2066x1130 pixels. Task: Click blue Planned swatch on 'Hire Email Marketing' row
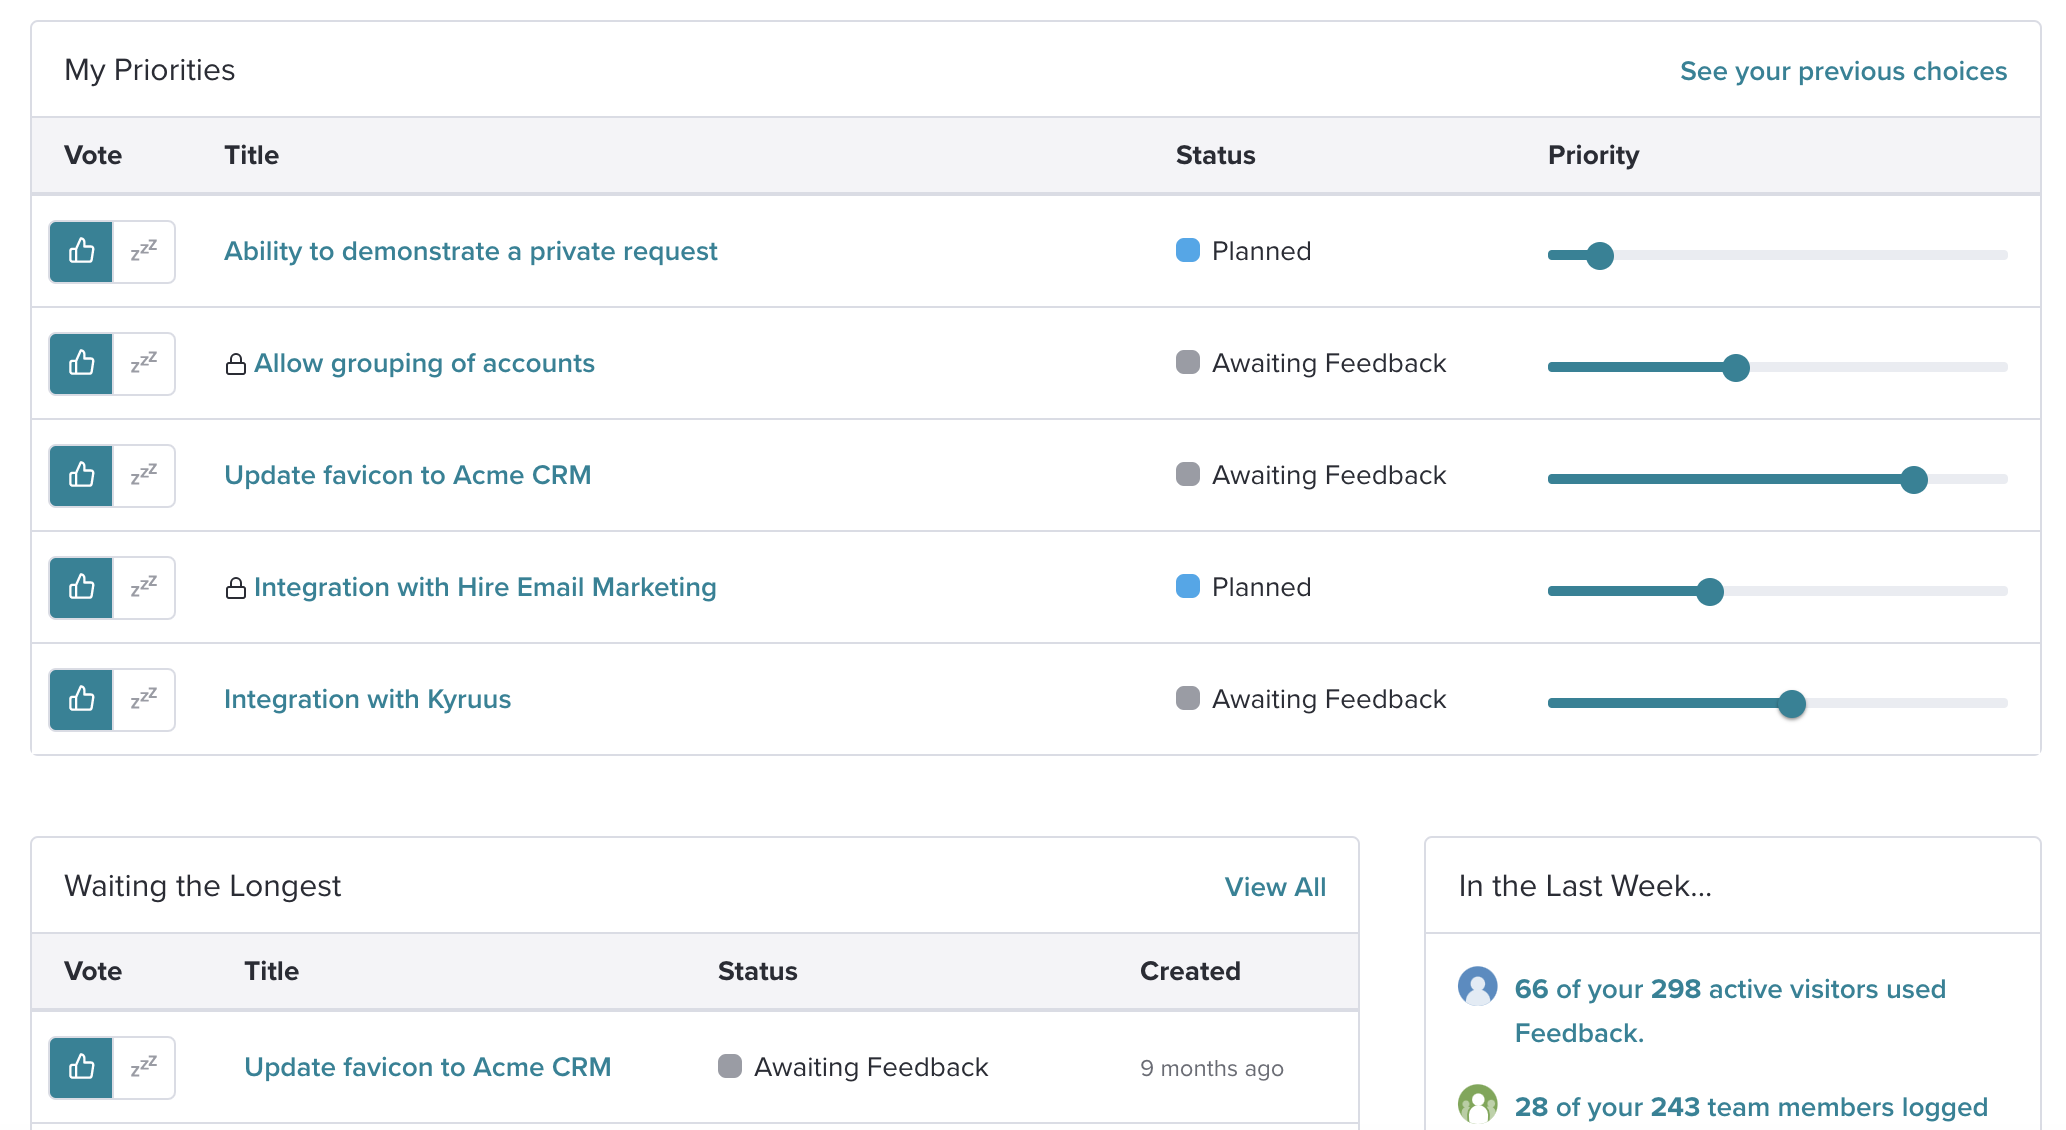coord(1188,586)
